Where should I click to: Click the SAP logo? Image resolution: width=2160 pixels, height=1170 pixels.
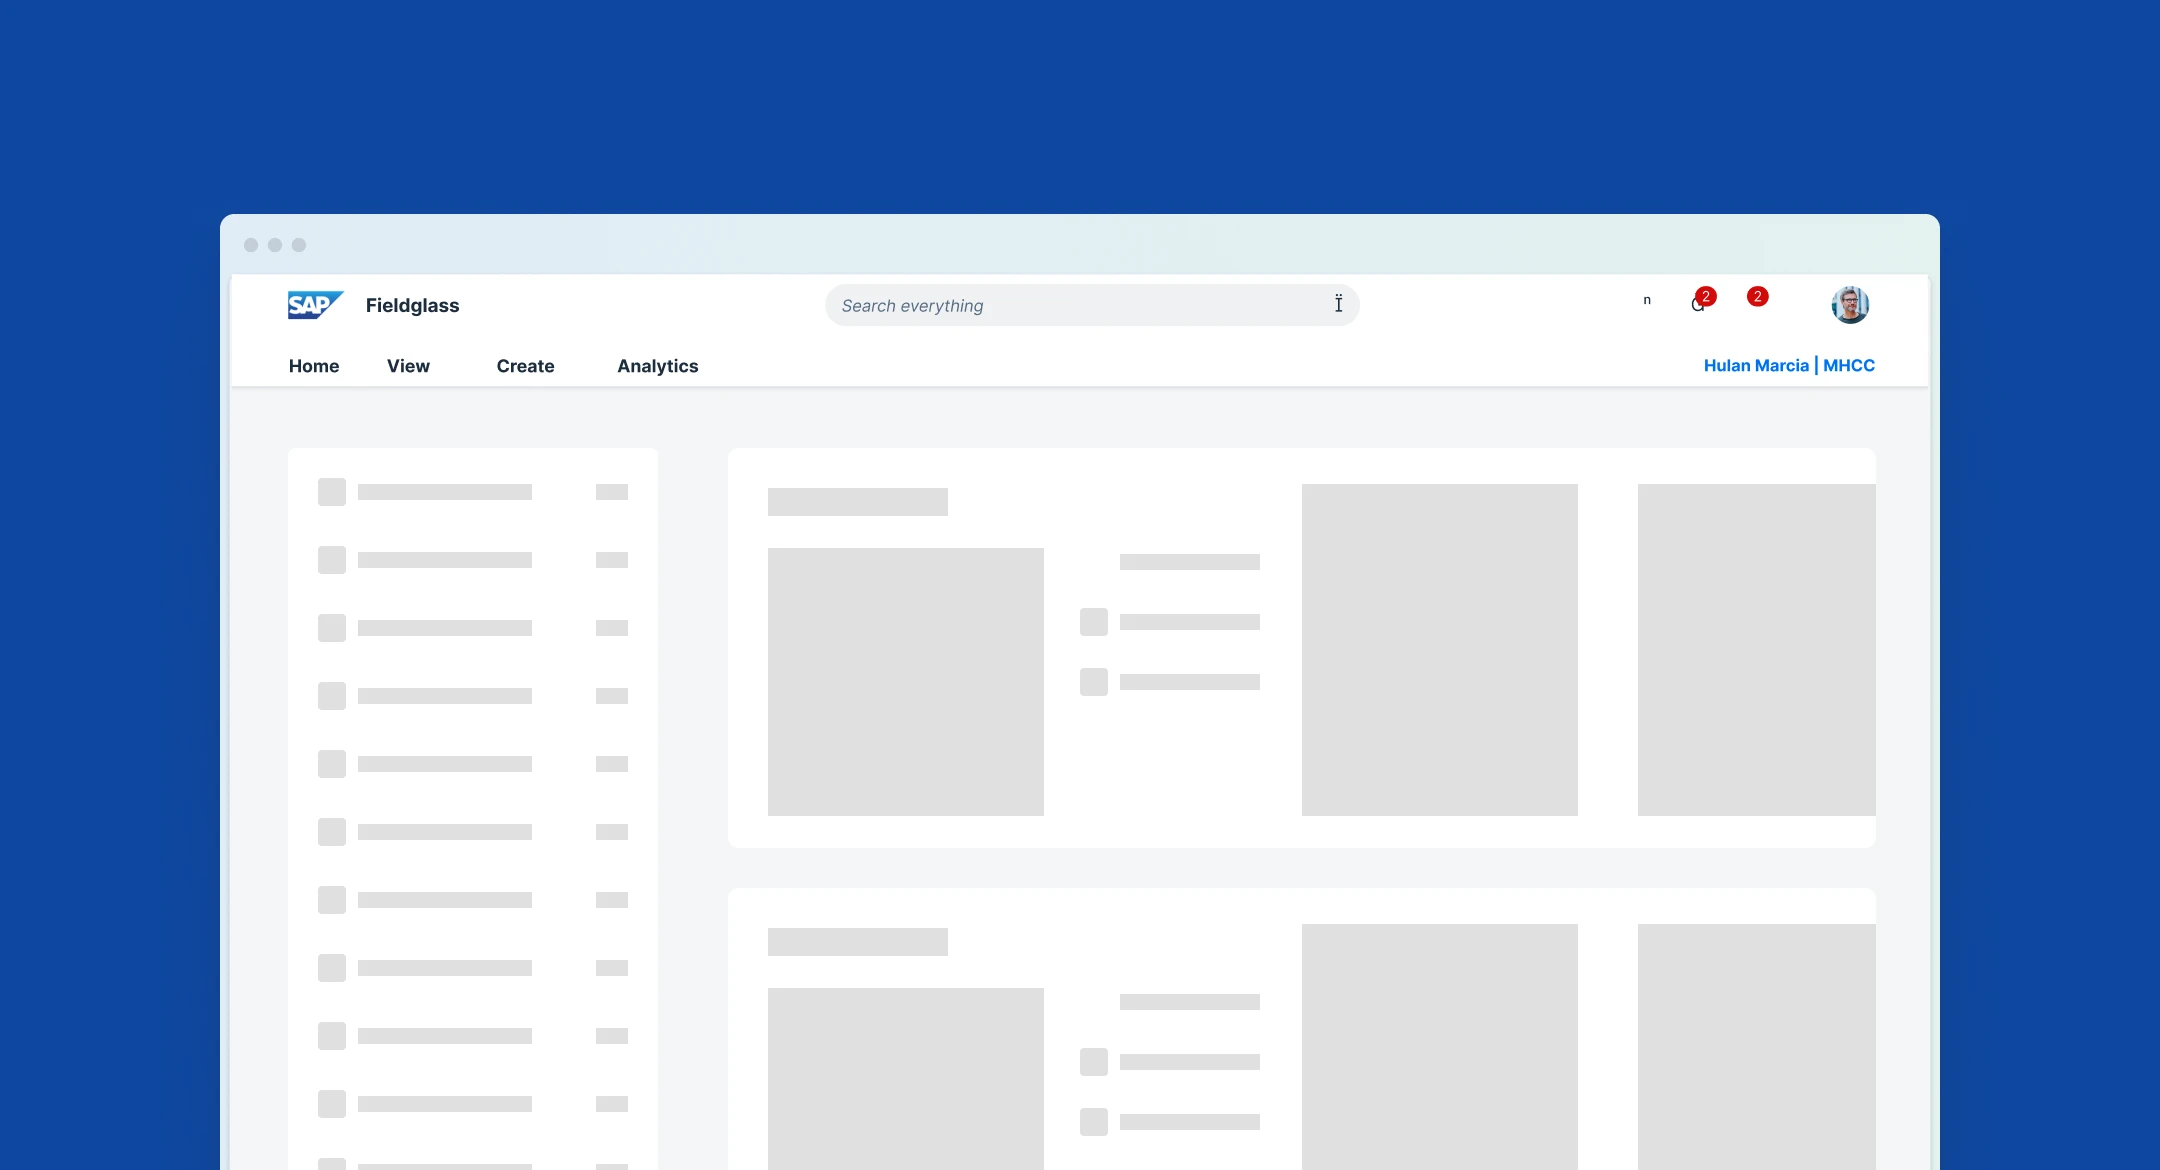(x=315, y=305)
